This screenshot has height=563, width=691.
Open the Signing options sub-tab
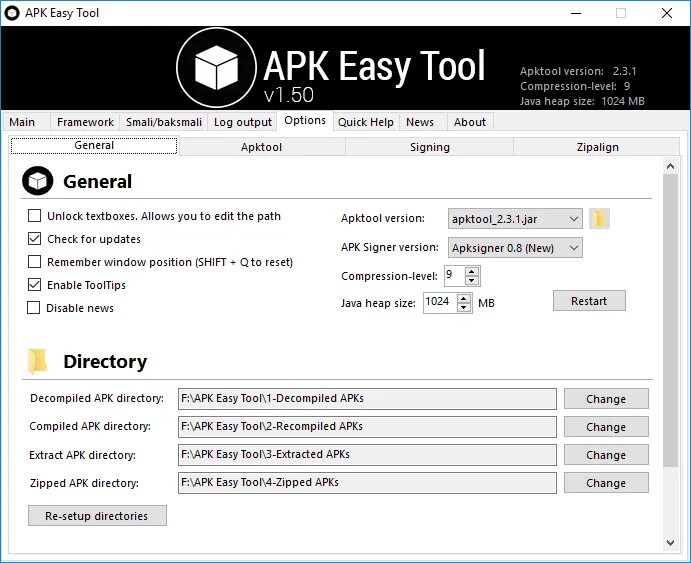[x=430, y=147]
